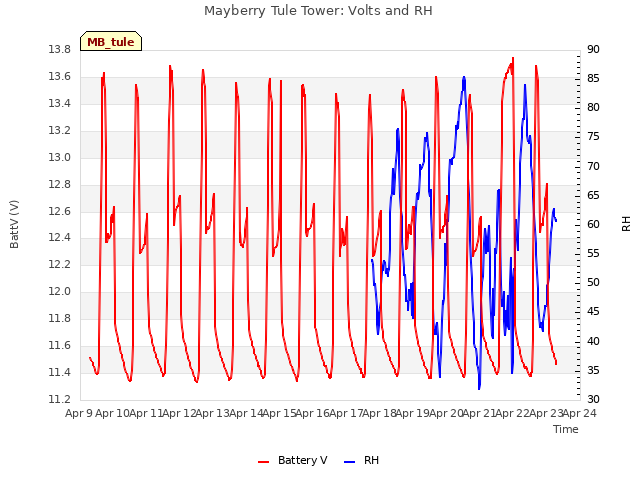The height and width of the screenshot is (480, 640).
Task: Click the '60' right axis value
Action: point(593,224)
